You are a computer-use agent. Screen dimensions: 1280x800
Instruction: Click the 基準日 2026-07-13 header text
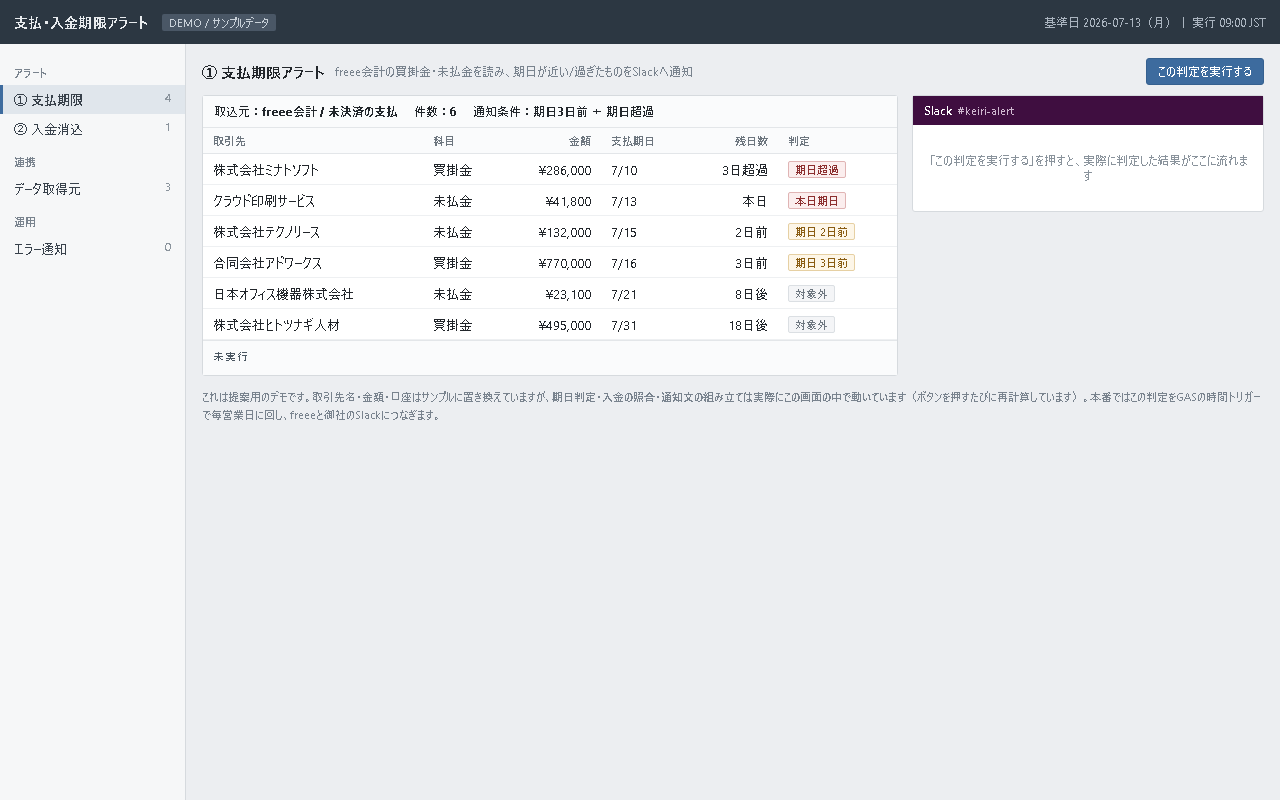coord(1108,22)
